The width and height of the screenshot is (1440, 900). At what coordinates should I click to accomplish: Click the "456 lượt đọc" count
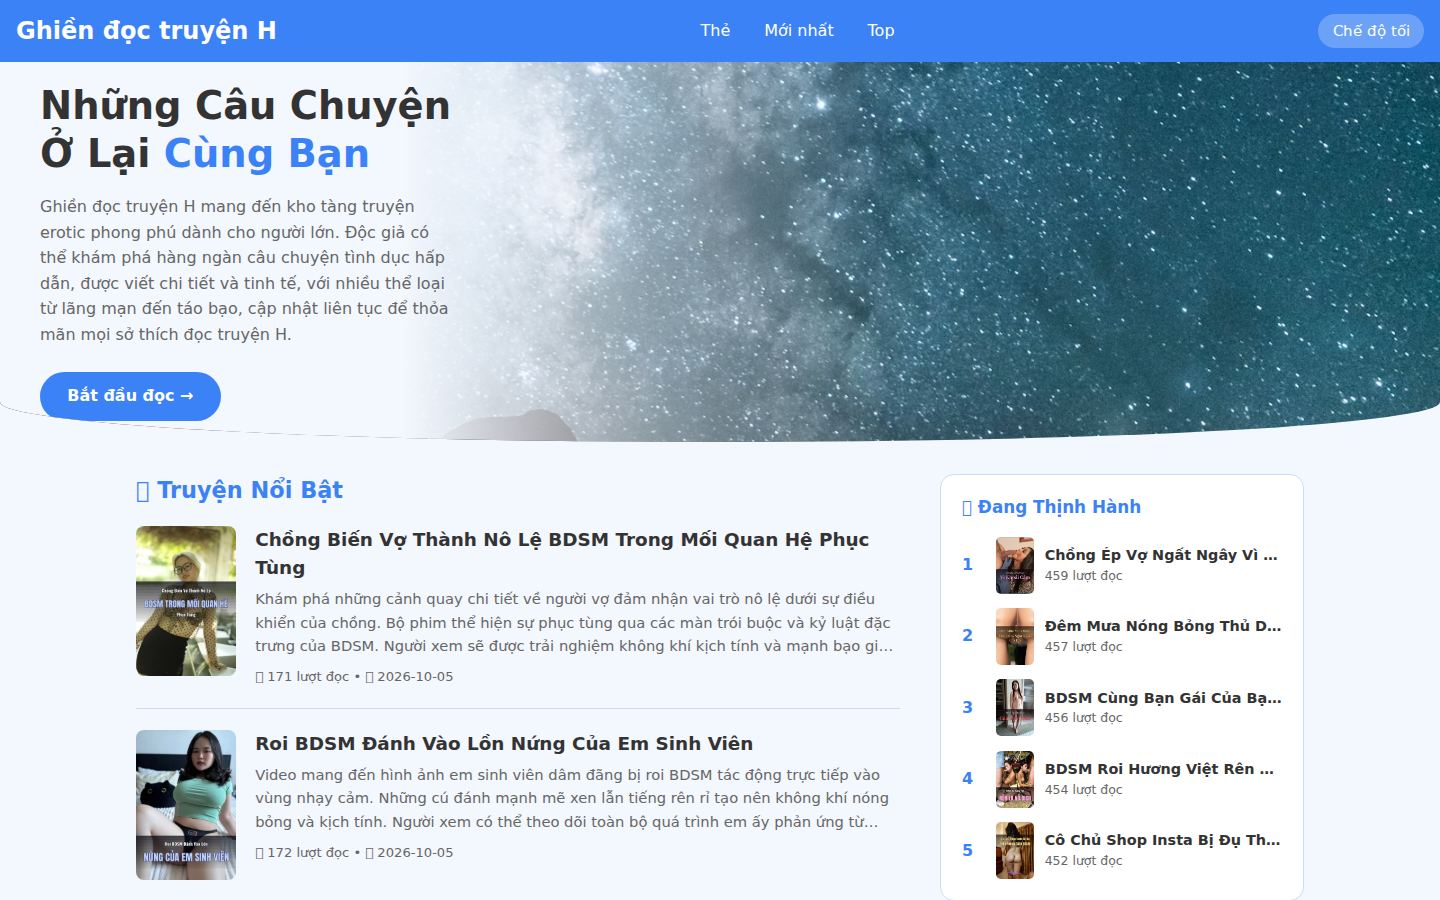click(x=1083, y=717)
